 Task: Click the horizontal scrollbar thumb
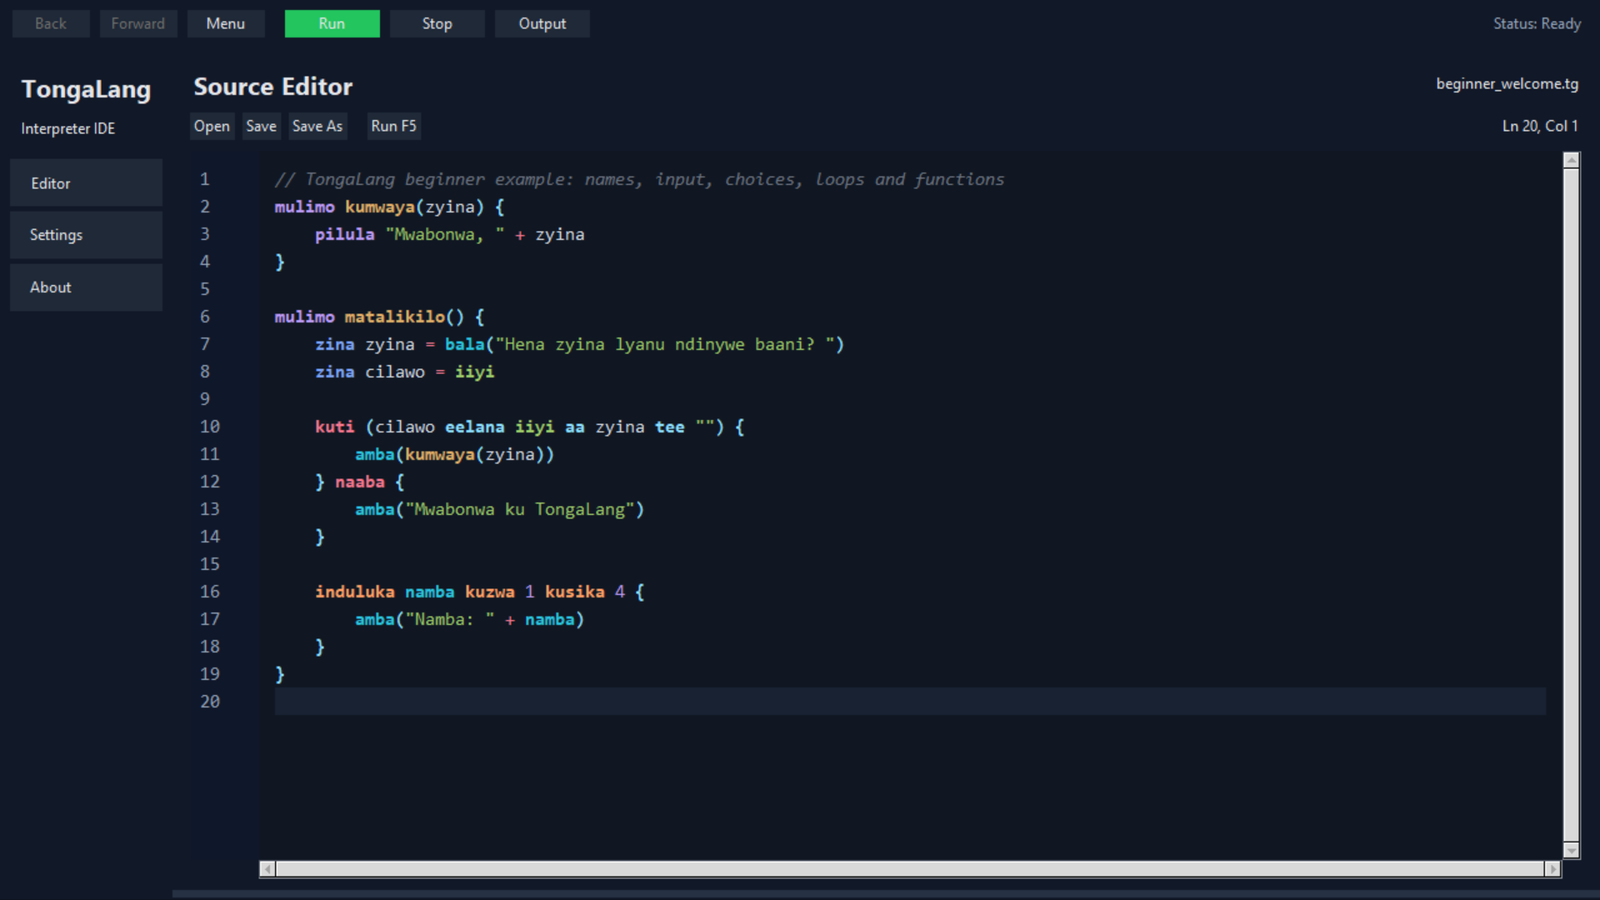pos(910,869)
